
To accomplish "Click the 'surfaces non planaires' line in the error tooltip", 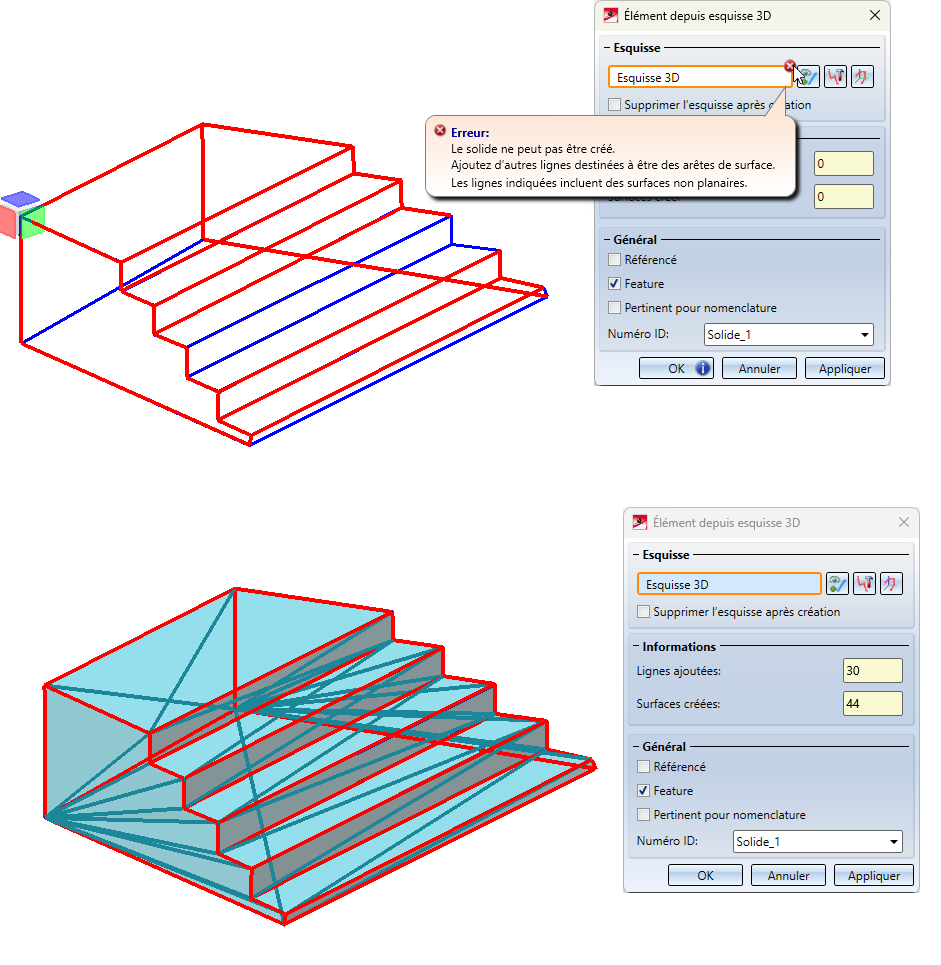I will [599, 183].
